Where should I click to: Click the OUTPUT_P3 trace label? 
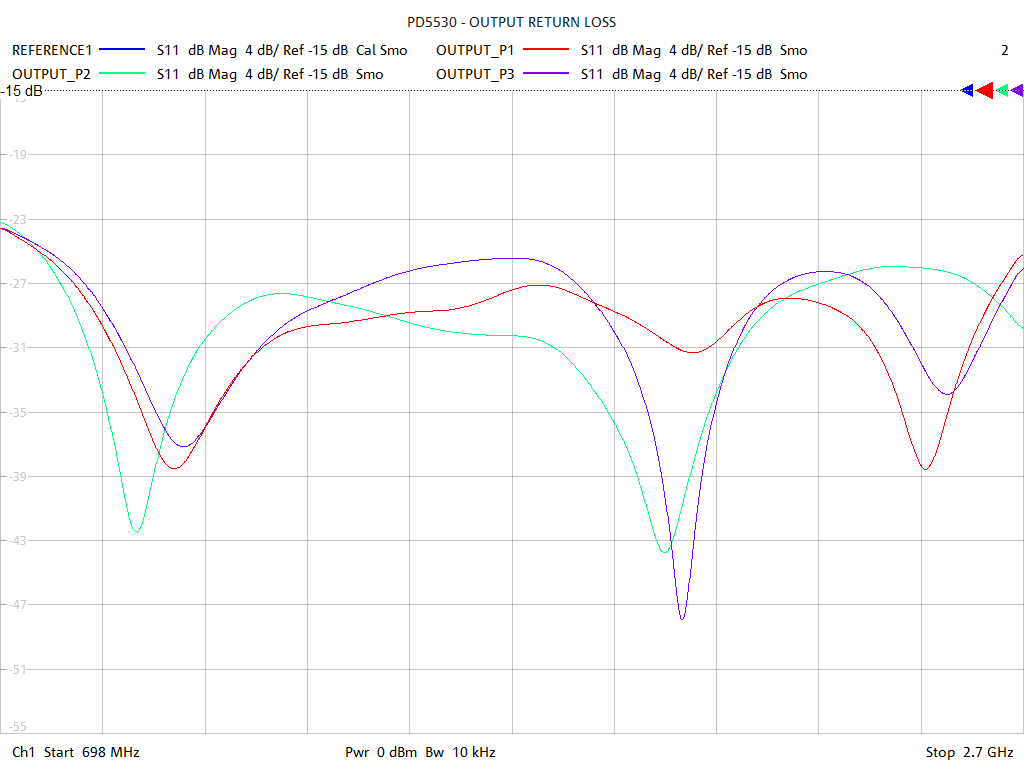point(475,74)
